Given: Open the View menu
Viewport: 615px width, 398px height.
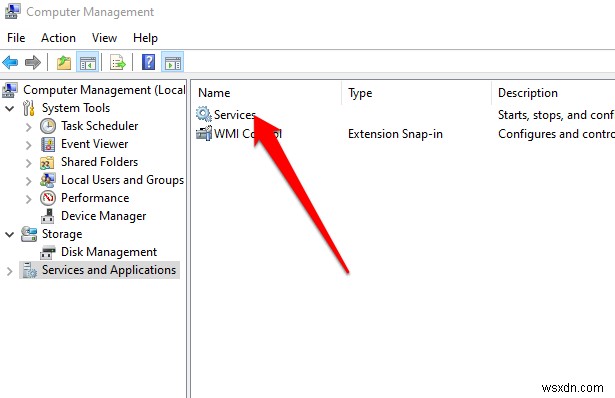Looking at the screenshot, I should [104, 38].
